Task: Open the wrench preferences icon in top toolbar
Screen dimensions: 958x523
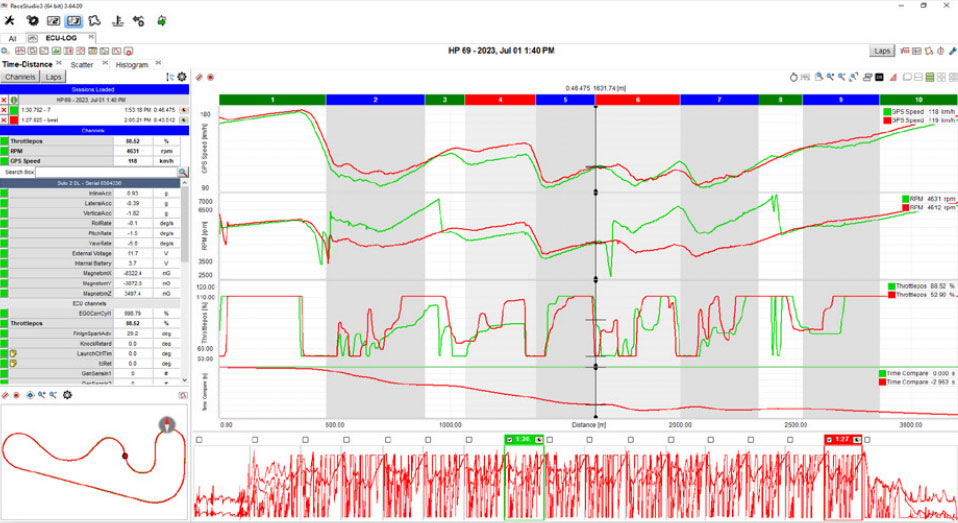Action: point(10,19)
